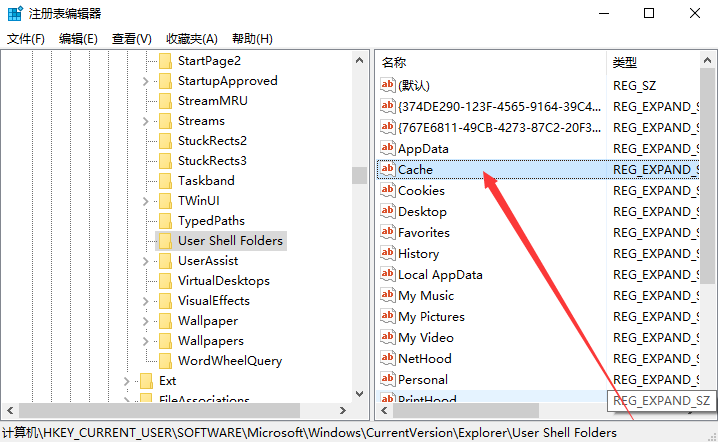Image resolution: width=718 pixels, height=442 pixels.
Task: Click the folder icon for StuckRects2
Action: click(x=165, y=141)
